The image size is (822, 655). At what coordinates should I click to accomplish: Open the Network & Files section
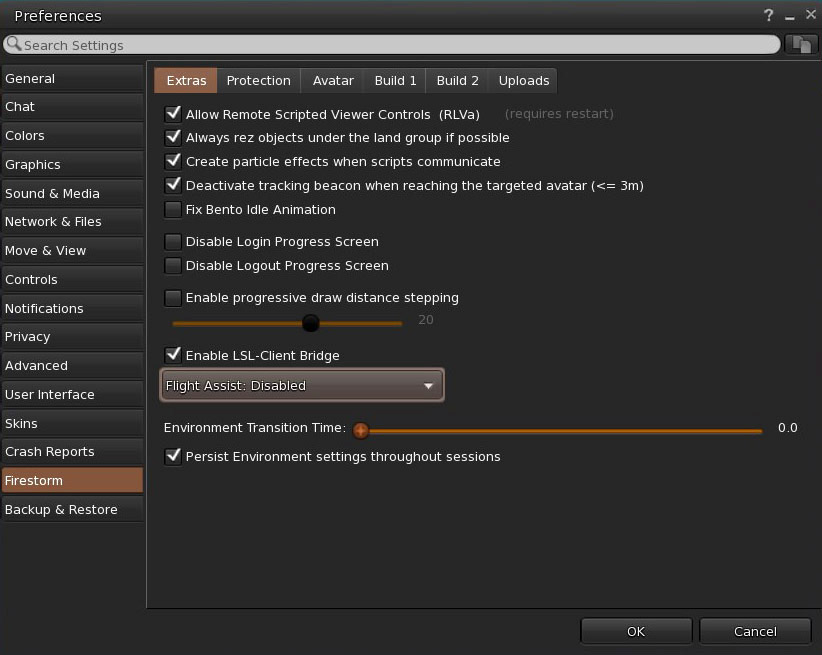[72, 222]
